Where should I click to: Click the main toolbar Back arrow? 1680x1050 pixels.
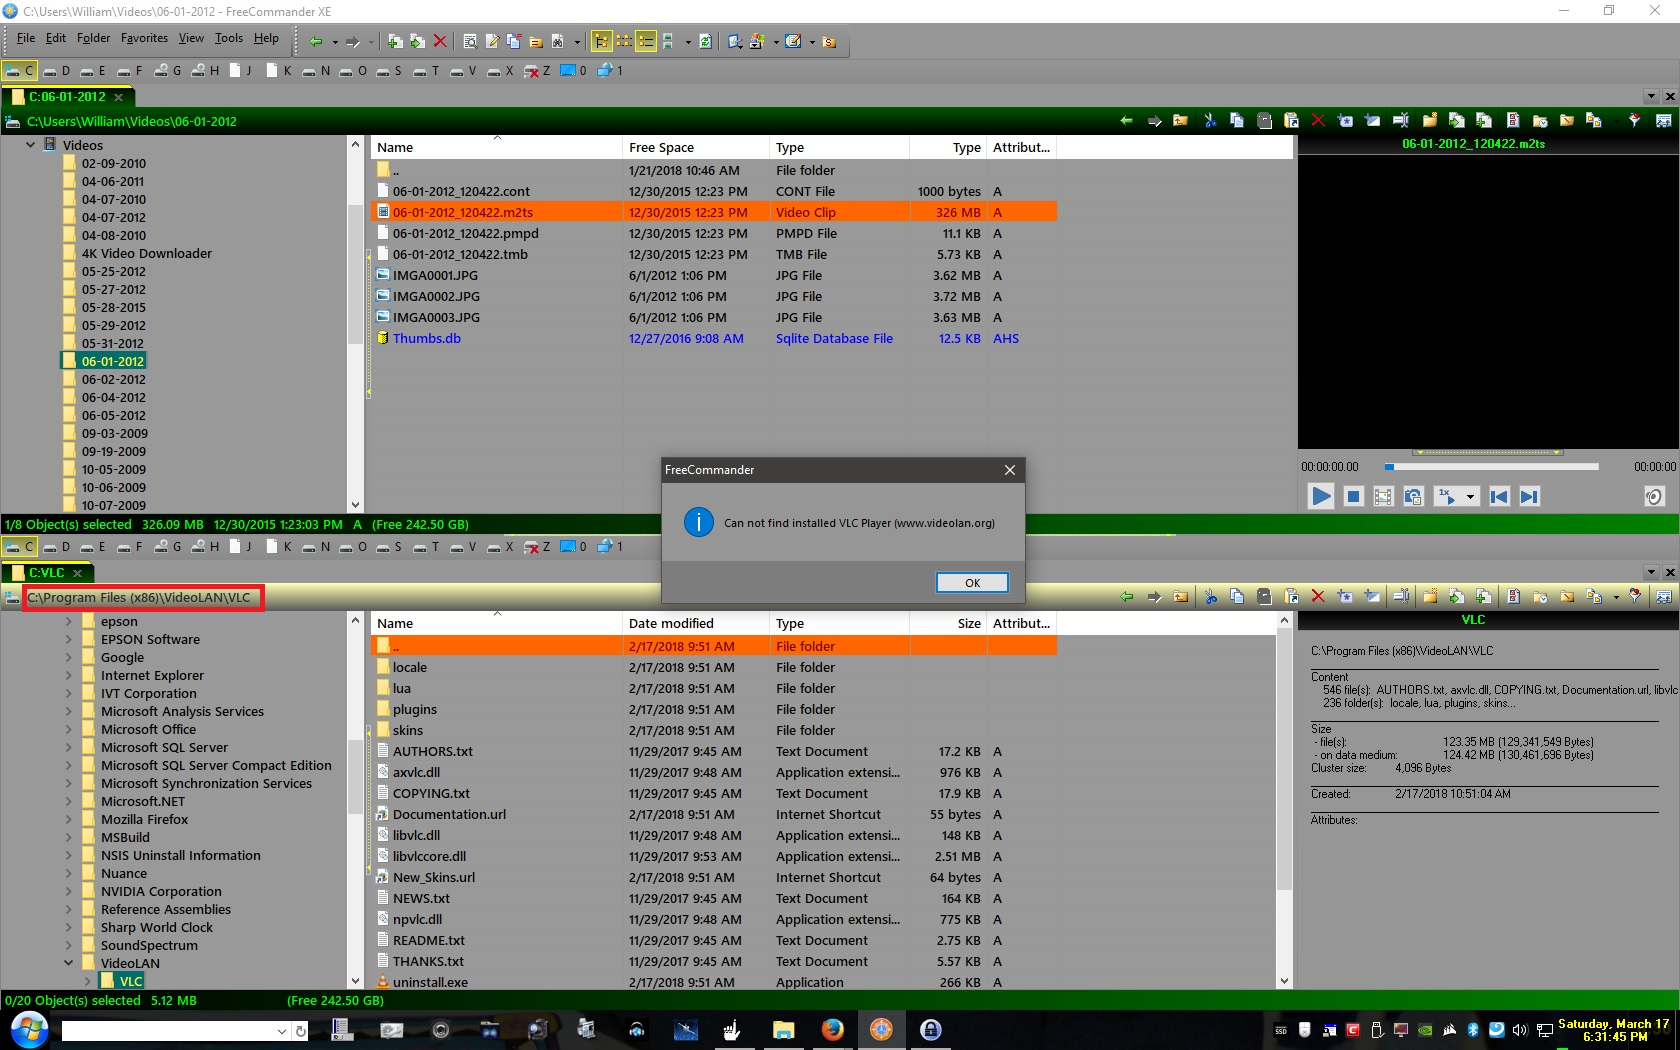click(316, 42)
